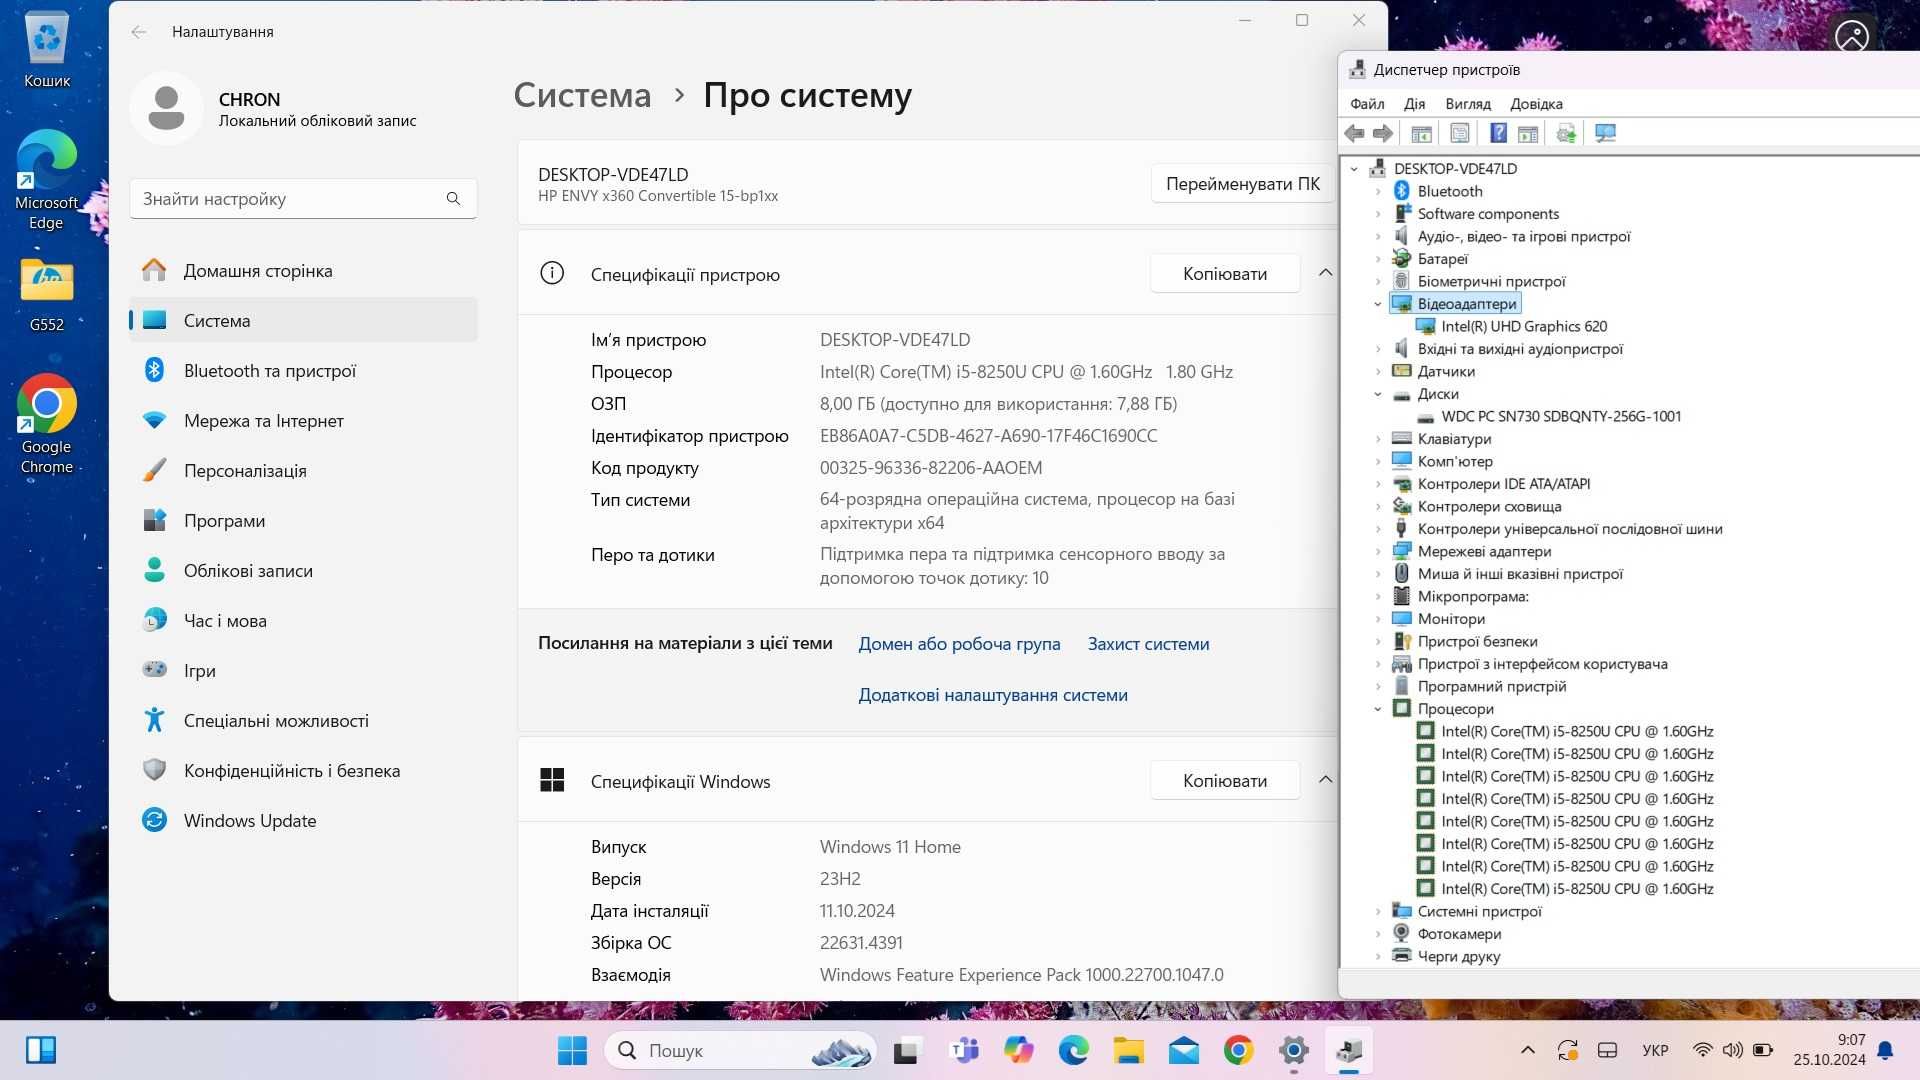Image resolution: width=1920 pixels, height=1080 pixels.
Task: Select Intel(R) UHD Graphics 620 device
Action: point(1524,326)
